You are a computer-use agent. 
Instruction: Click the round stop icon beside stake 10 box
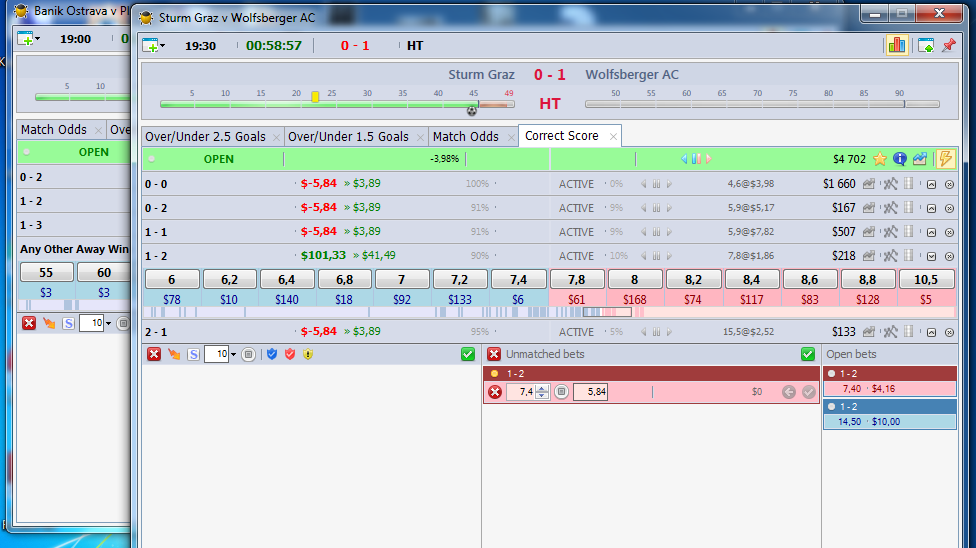click(248, 354)
